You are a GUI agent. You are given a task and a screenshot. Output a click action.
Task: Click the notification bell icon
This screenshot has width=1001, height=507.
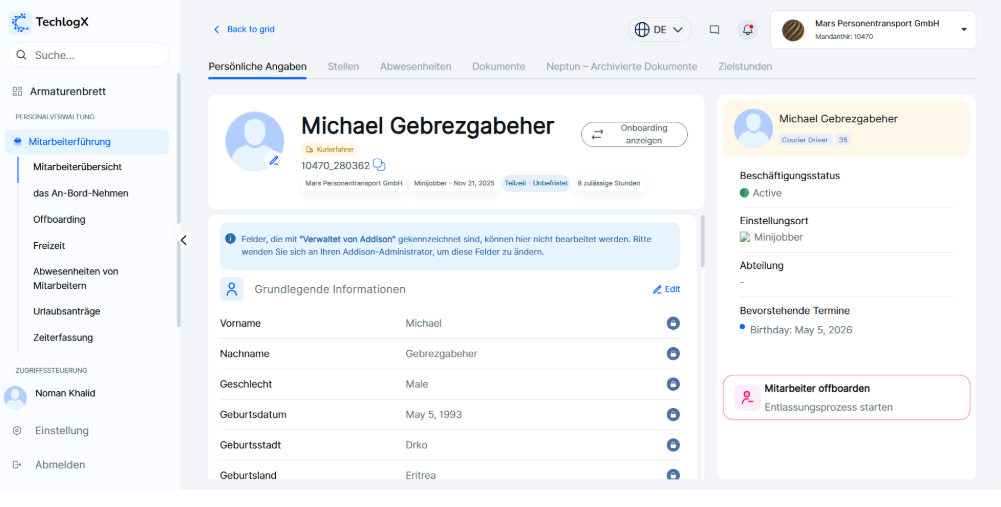(748, 30)
